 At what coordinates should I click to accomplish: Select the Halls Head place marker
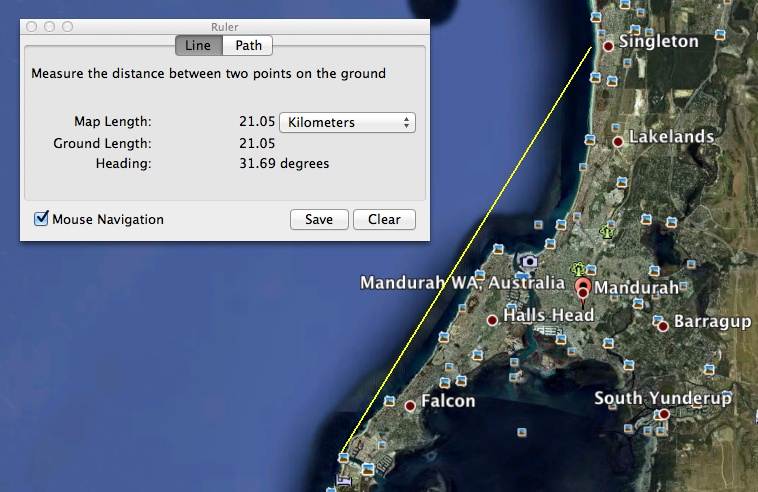[x=491, y=320]
